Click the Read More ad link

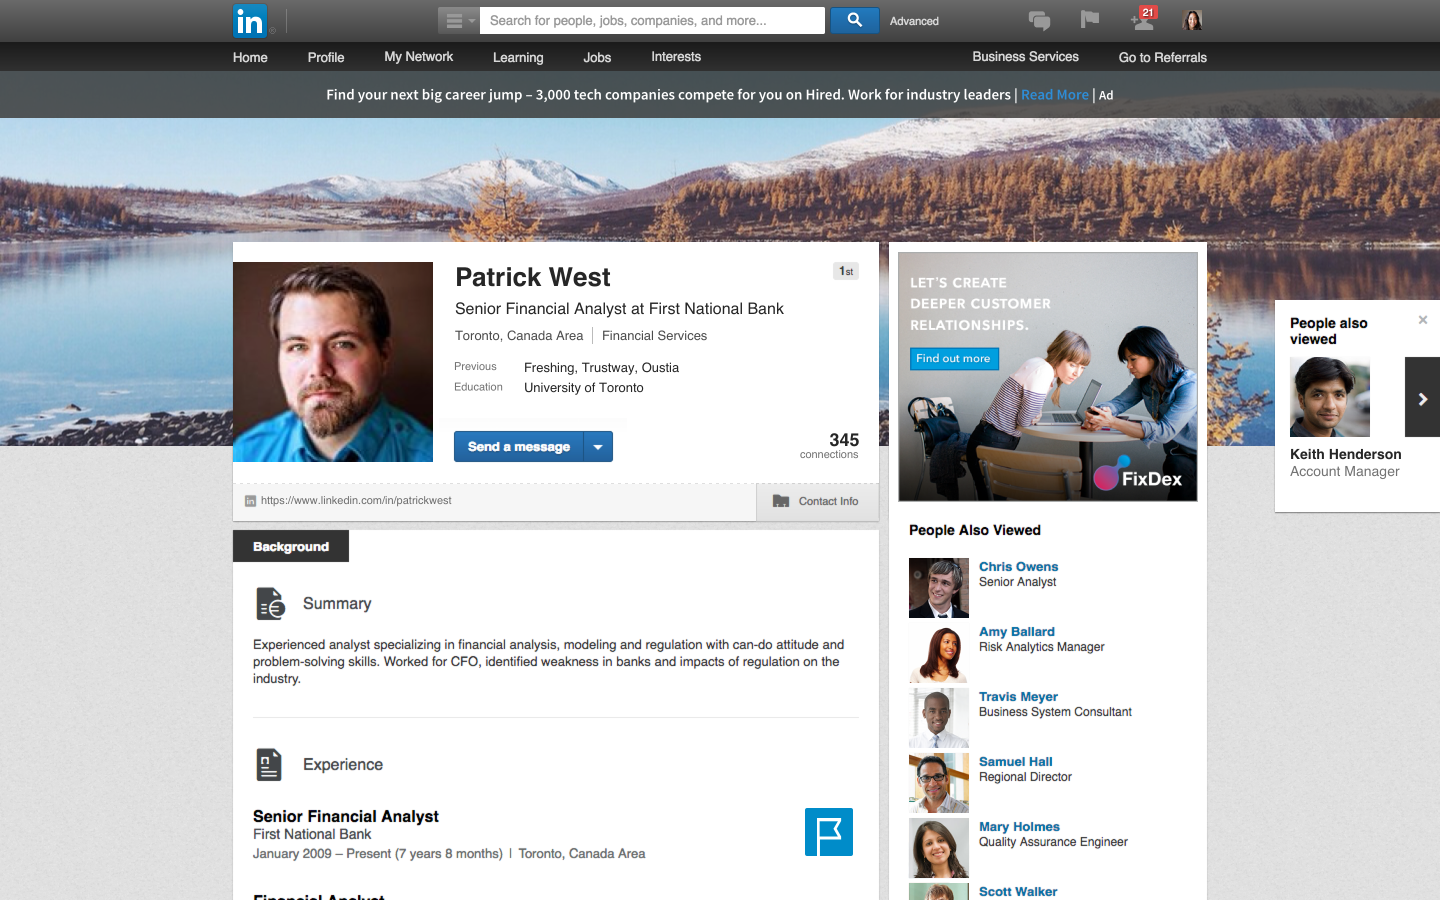tap(1054, 95)
